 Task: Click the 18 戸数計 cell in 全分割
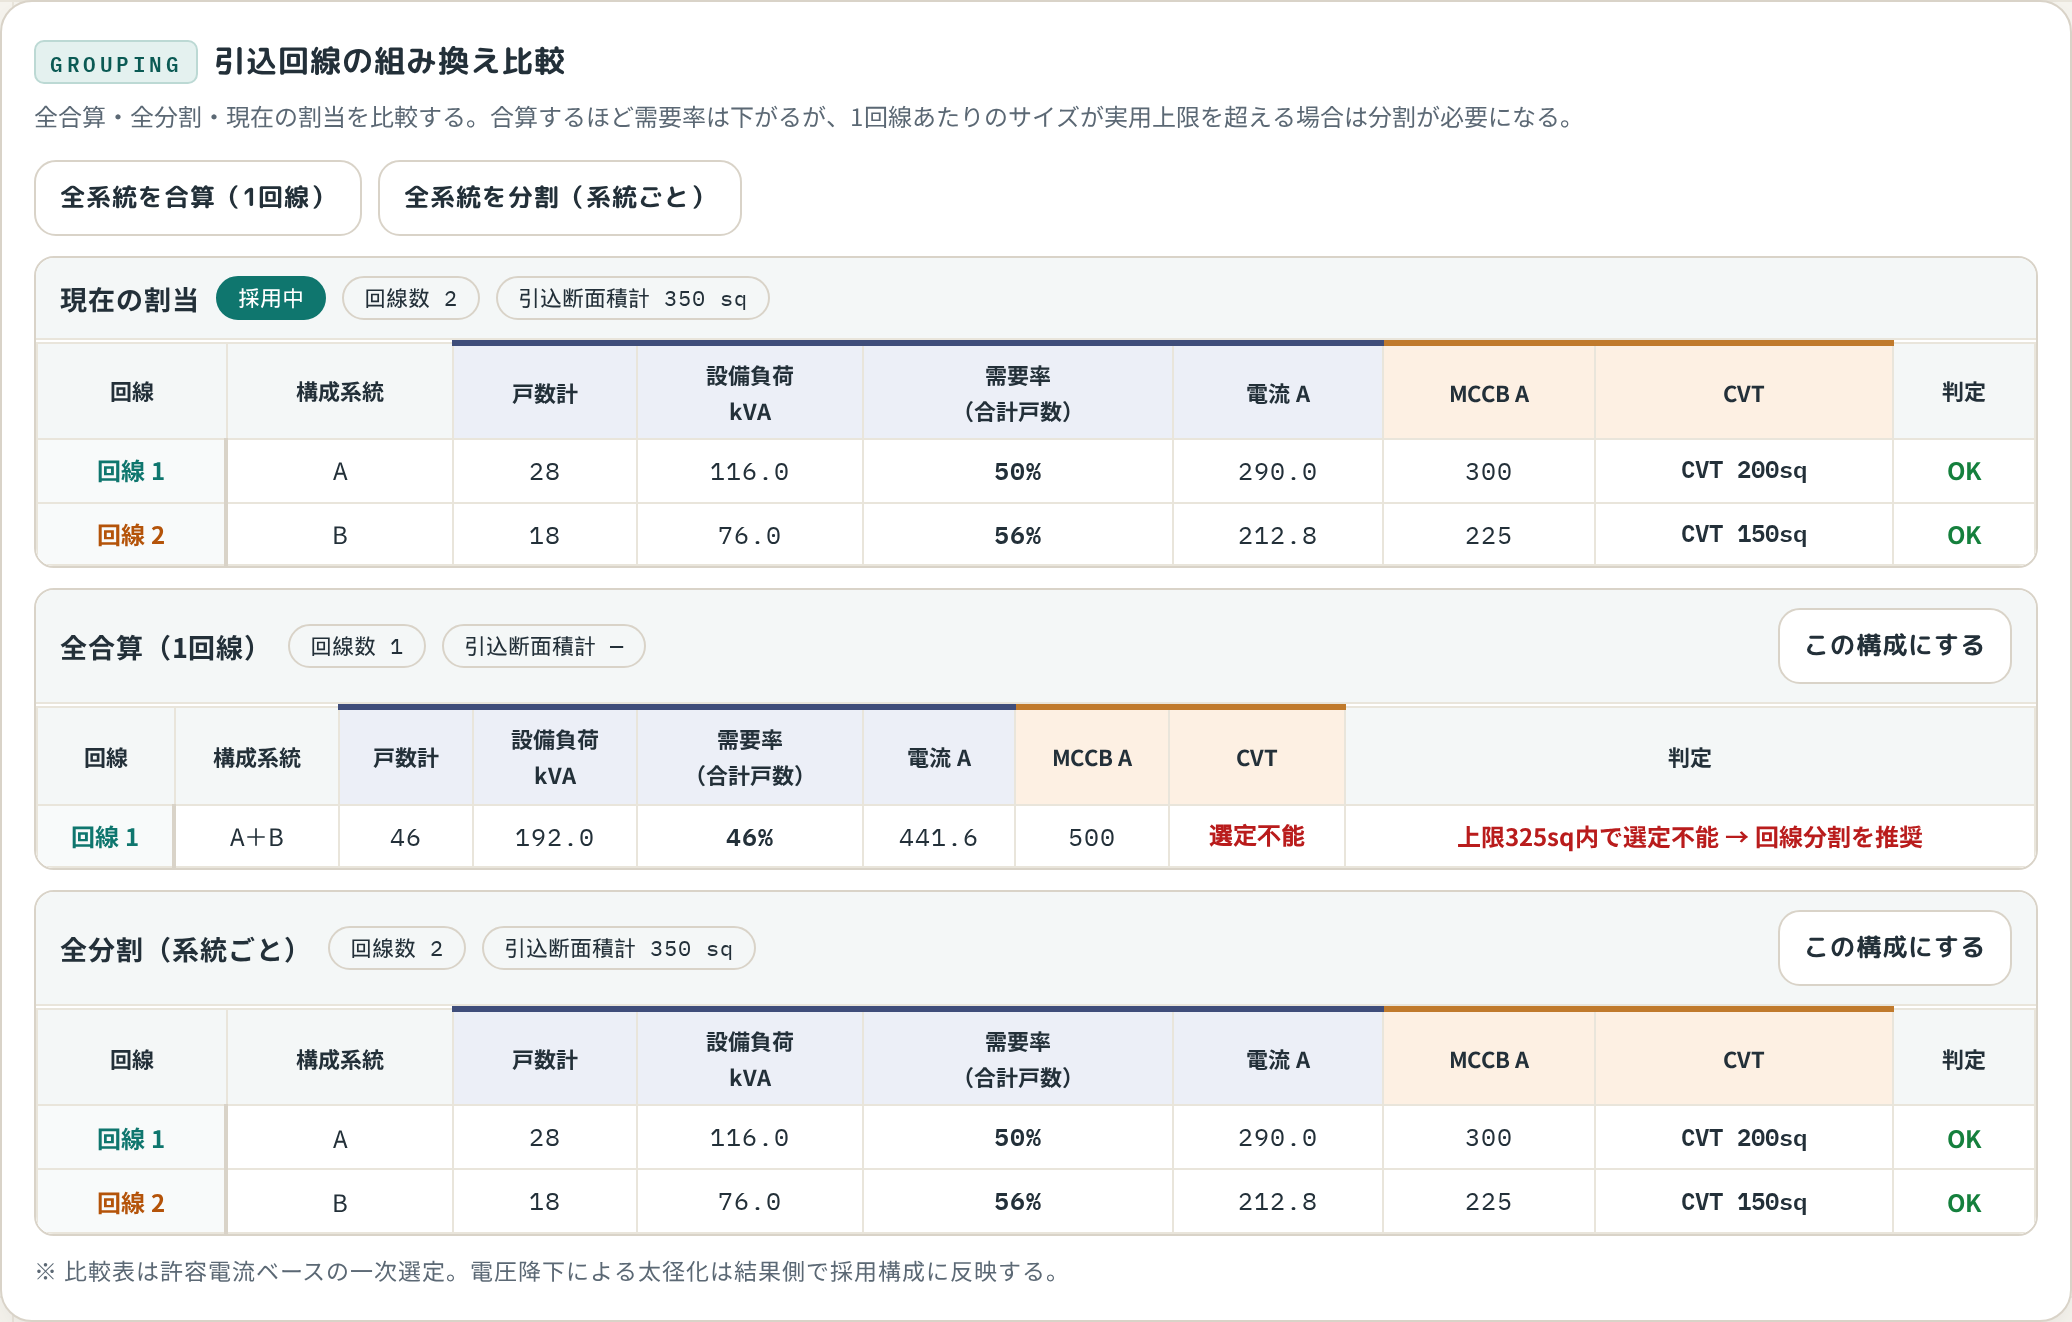pyautogui.click(x=545, y=1203)
